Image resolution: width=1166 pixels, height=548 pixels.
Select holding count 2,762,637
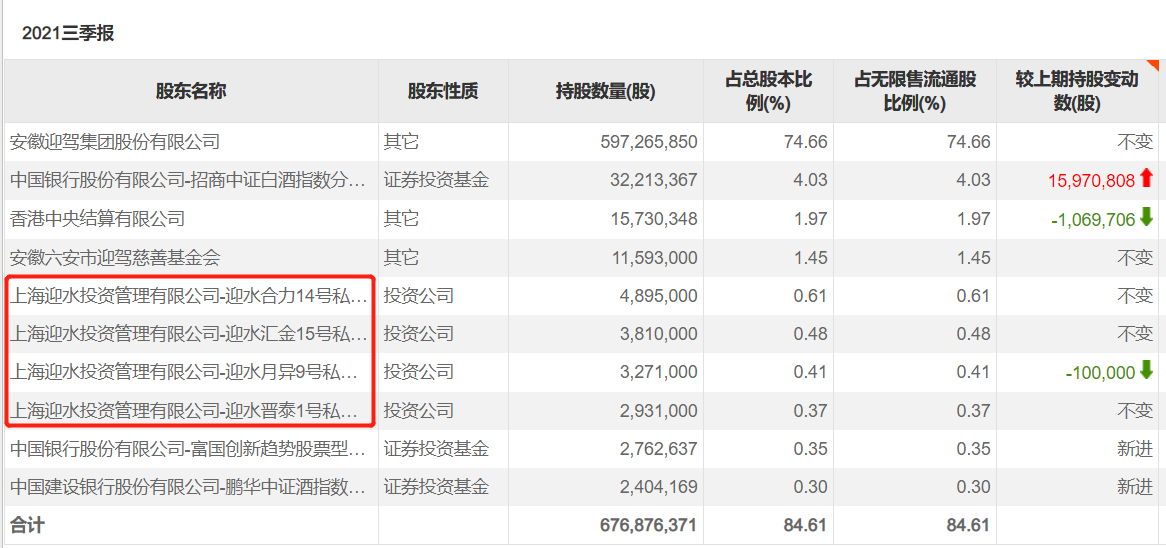tap(658, 448)
